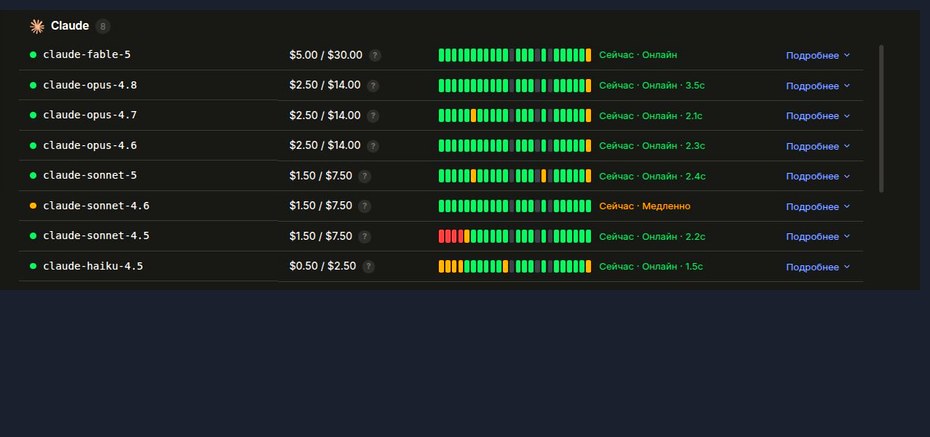Click the uptime bar for claude-sonnet-5
This screenshot has height=437, width=930.
pos(515,176)
